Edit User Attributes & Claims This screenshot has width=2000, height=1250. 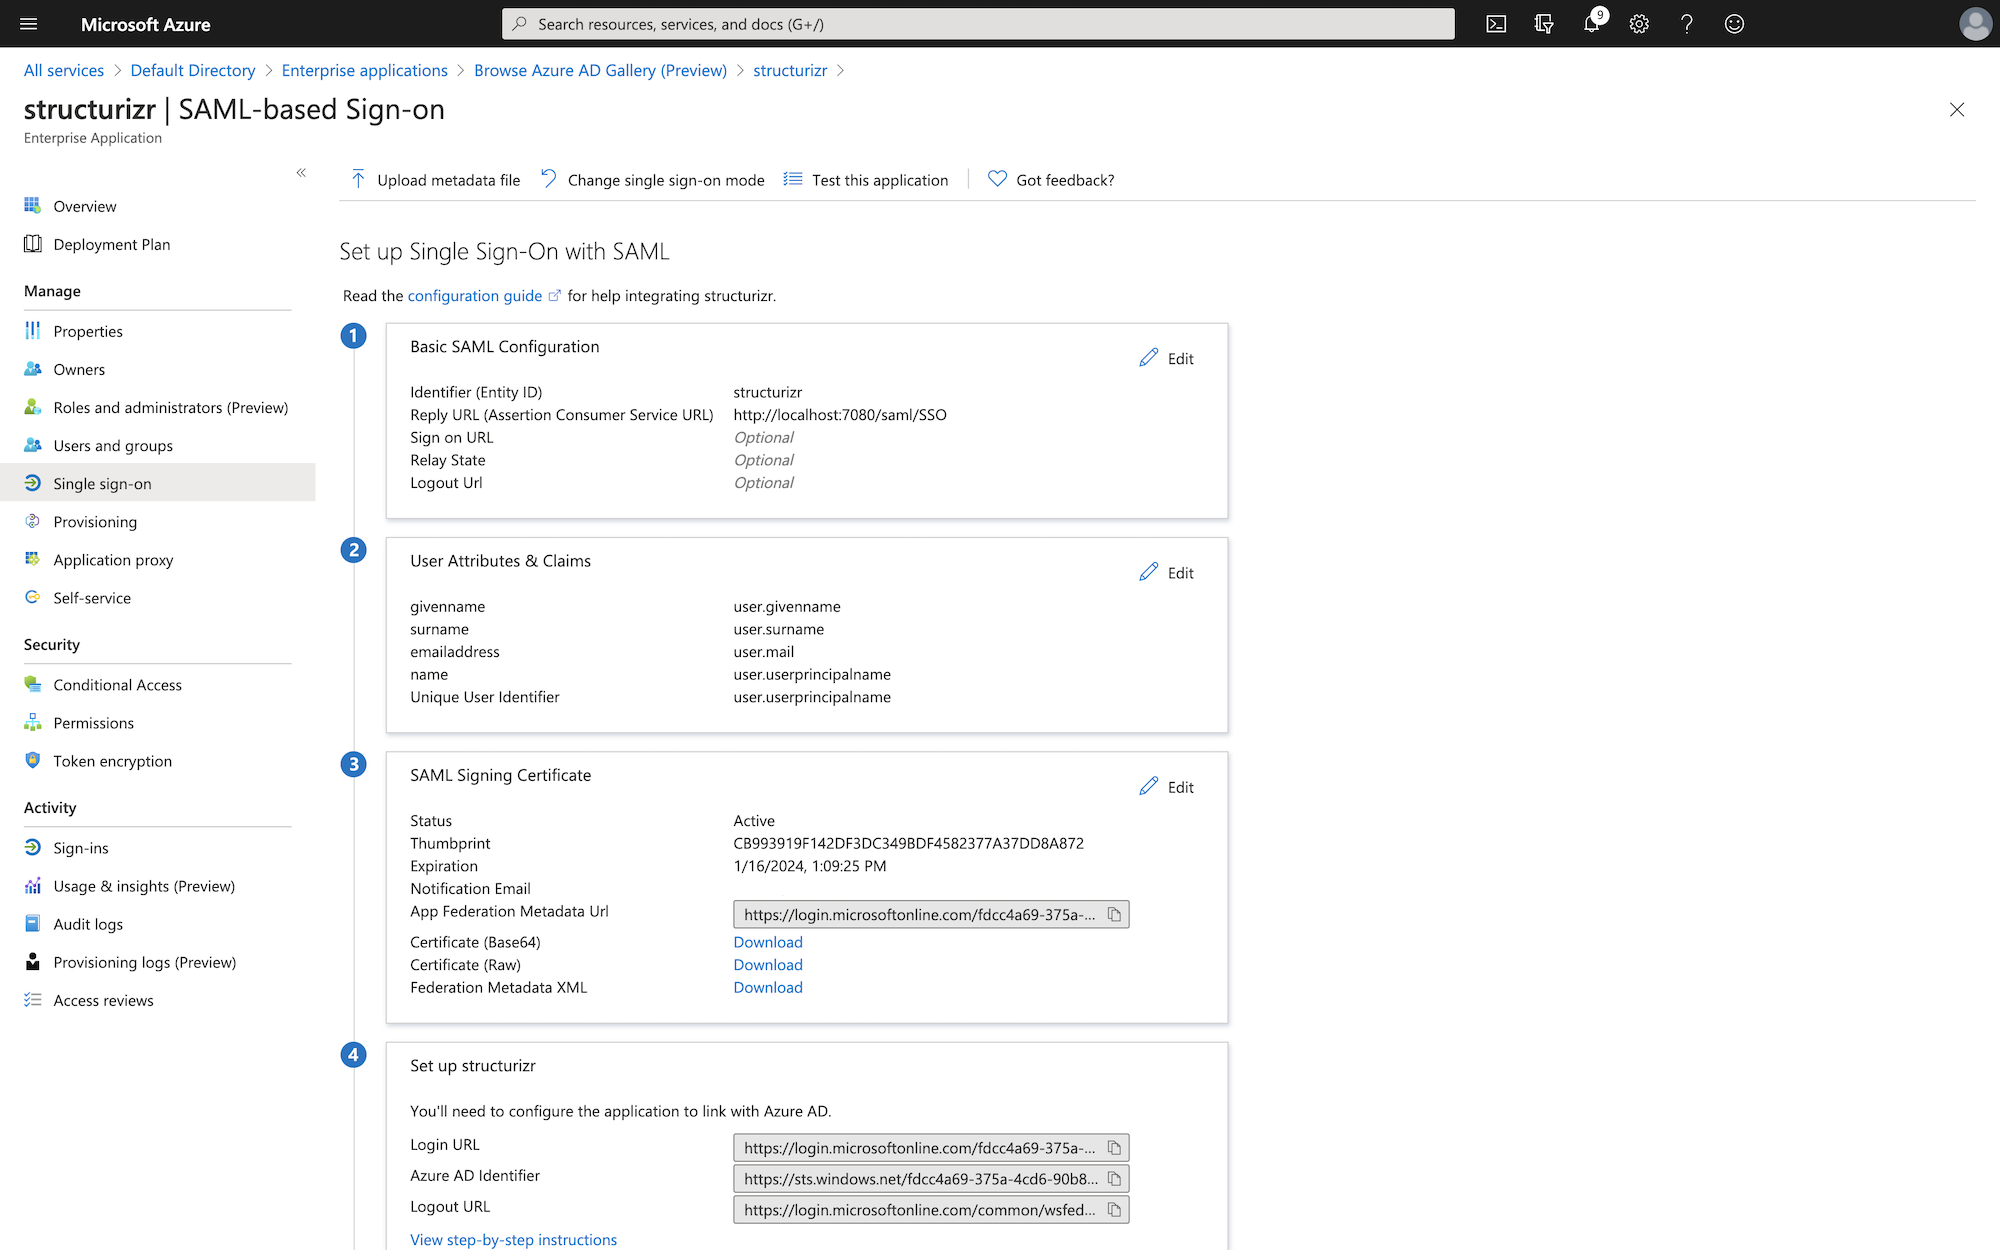tap(1167, 572)
